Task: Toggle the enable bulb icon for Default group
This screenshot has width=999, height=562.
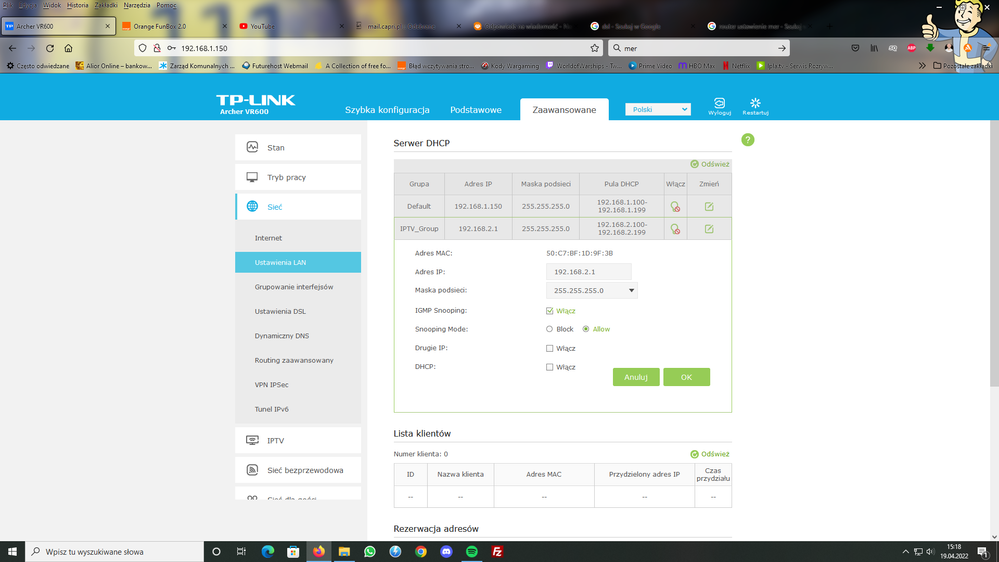Action: click(x=675, y=206)
